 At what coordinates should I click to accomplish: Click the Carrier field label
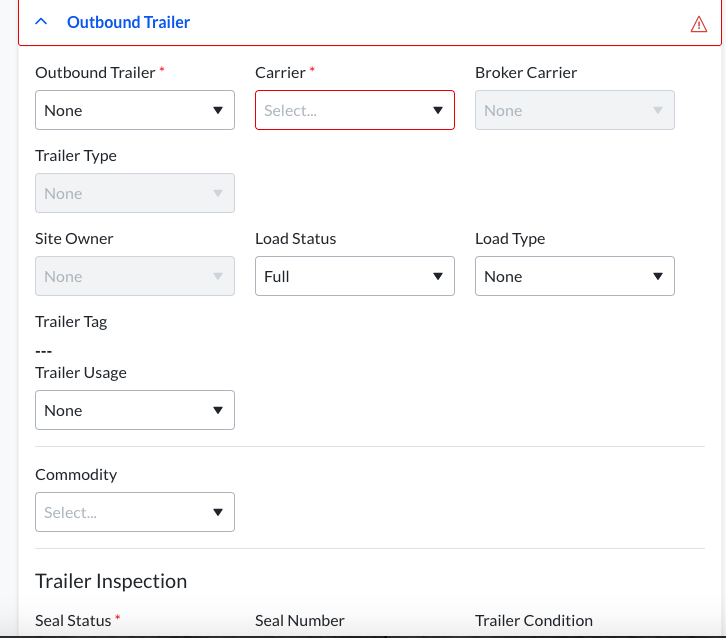(x=280, y=72)
